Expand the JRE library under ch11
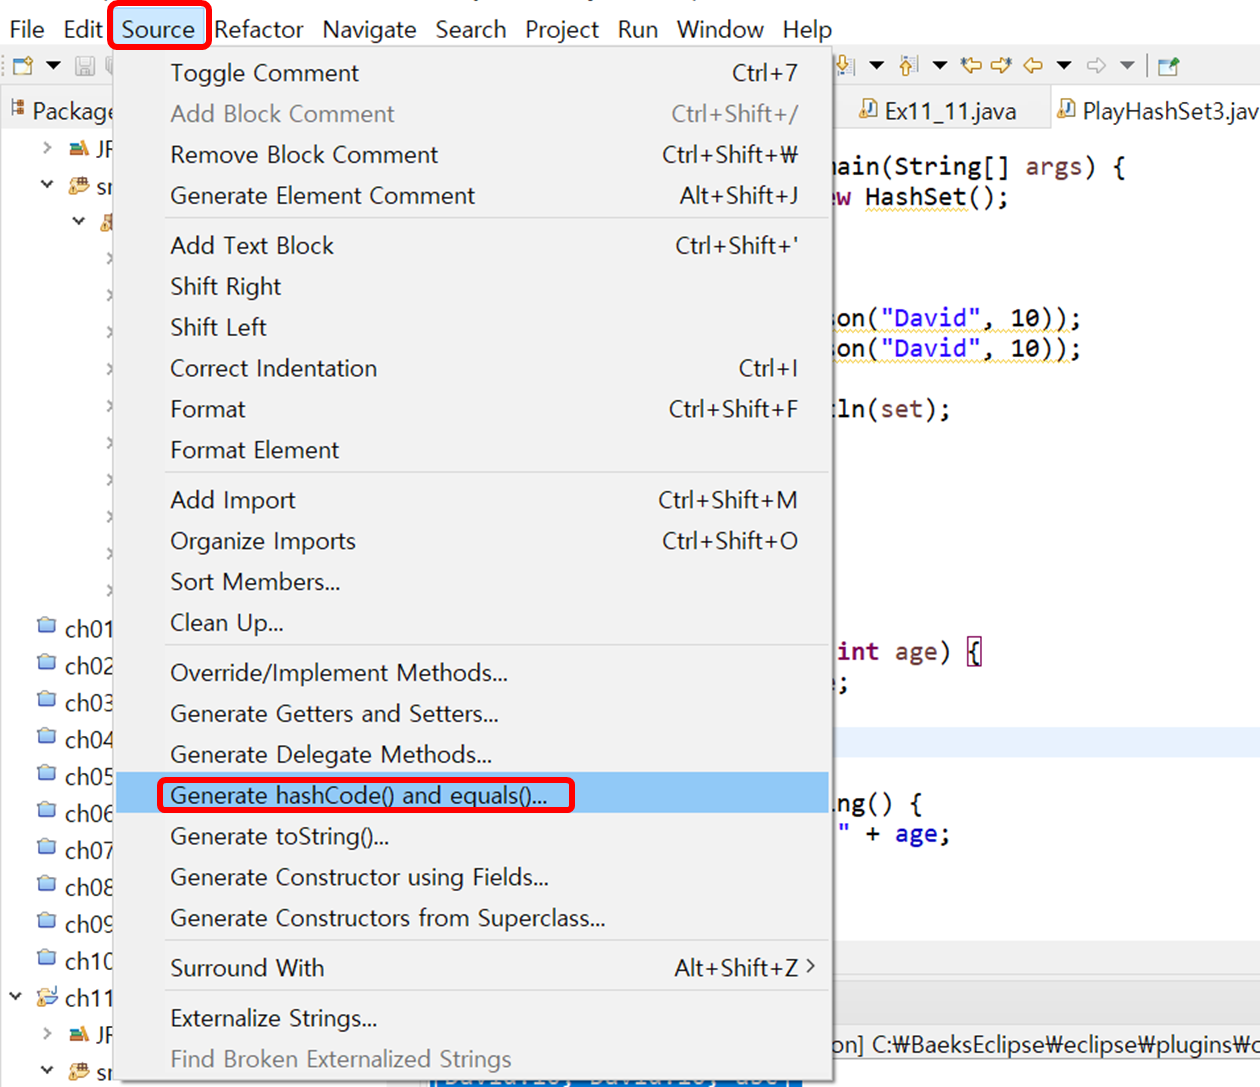1260x1087 pixels. (47, 1033)
